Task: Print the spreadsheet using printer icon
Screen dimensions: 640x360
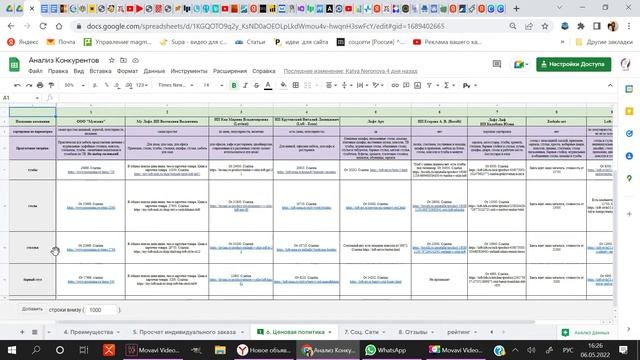Action: 40,85
